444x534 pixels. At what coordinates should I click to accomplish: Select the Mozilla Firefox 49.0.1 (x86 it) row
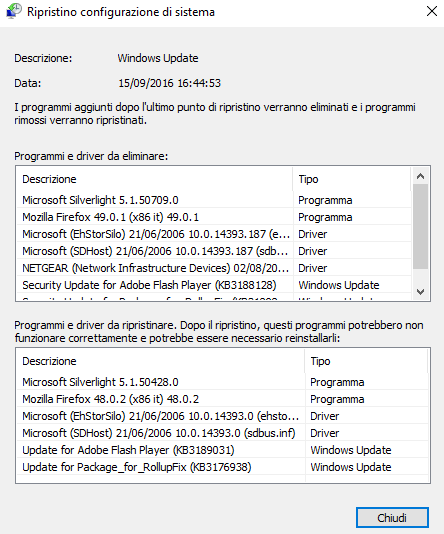(x=215, y=217)
